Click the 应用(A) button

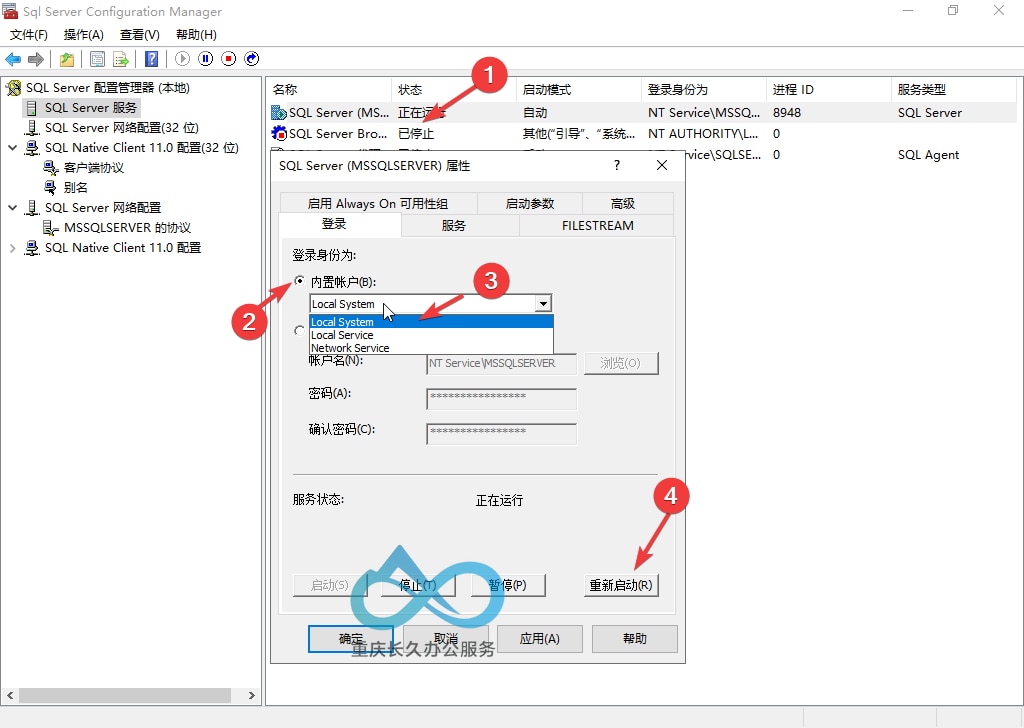[539, 639]
